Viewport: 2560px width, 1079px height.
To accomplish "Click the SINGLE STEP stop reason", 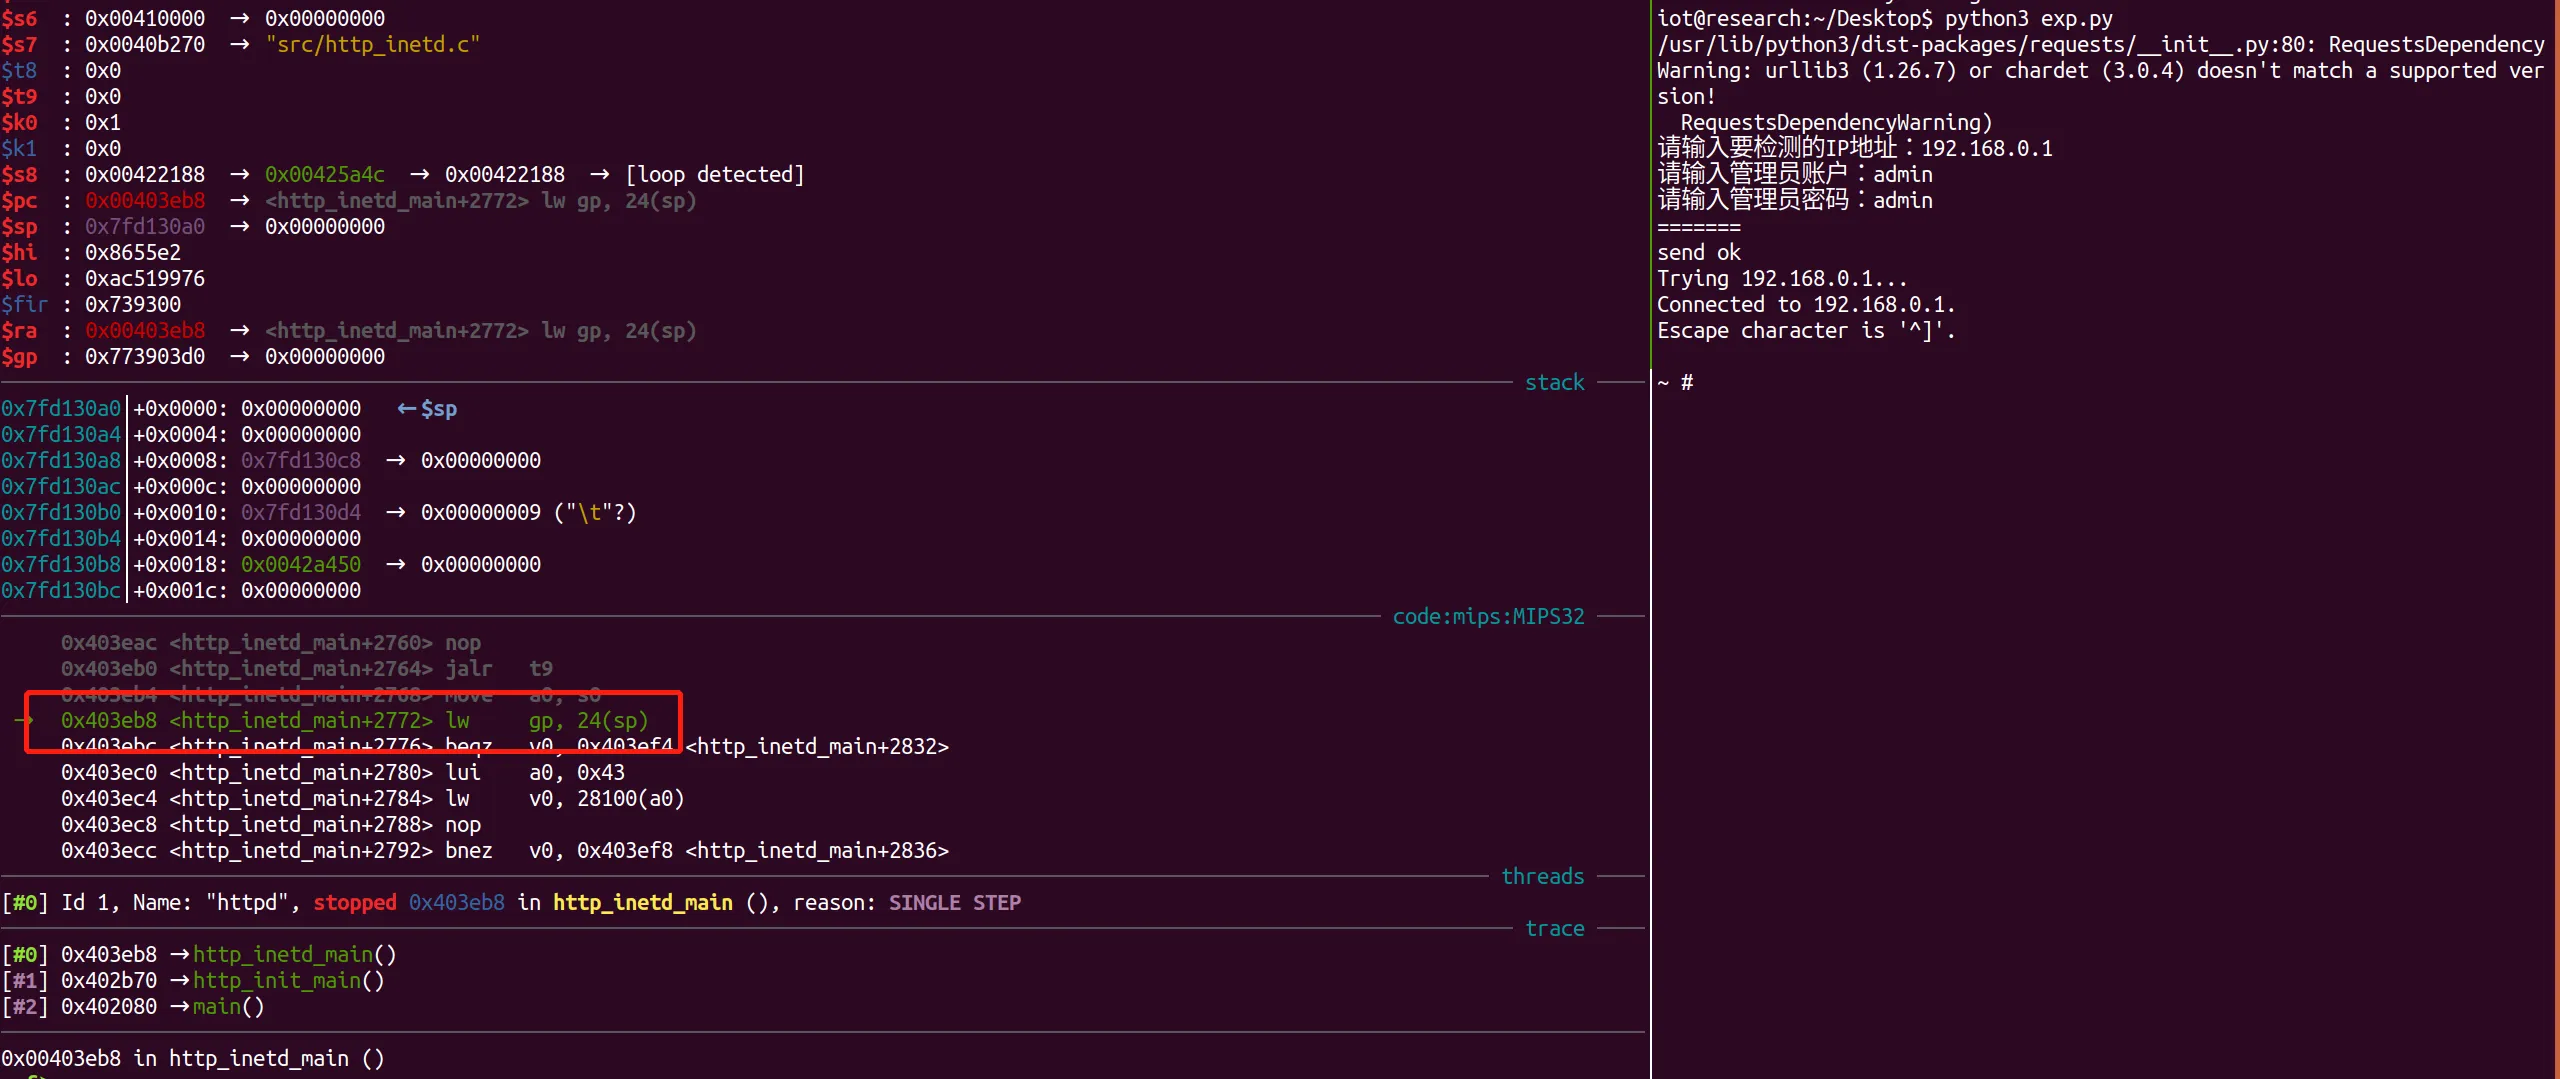I will pyautogui.click(x=954, y=903).
